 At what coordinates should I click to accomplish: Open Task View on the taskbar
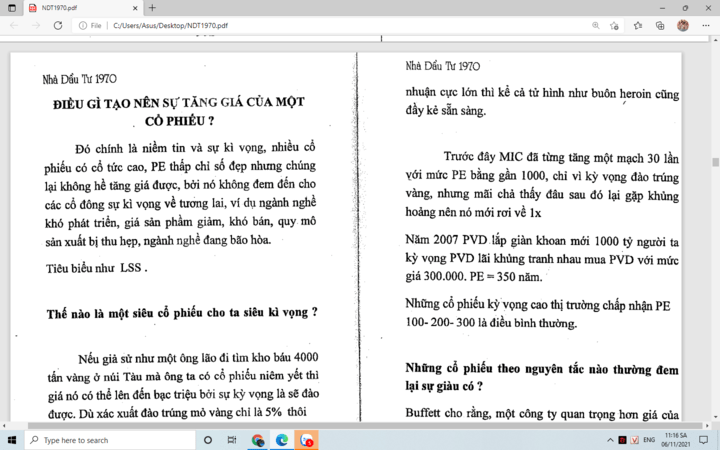[x=232, y=440]
